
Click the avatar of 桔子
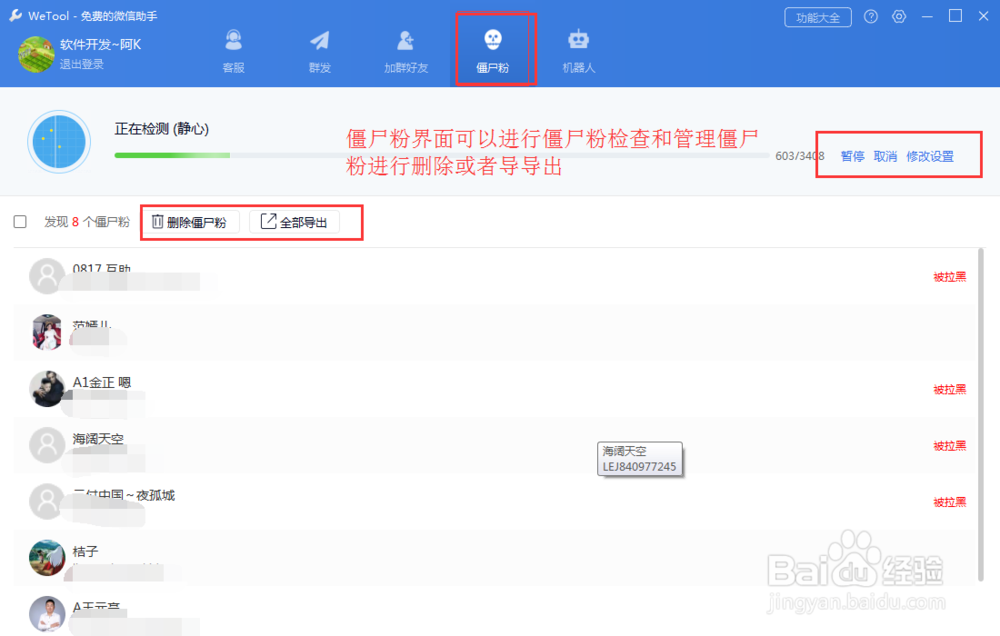pyautogui.click(x=47, y=558)
